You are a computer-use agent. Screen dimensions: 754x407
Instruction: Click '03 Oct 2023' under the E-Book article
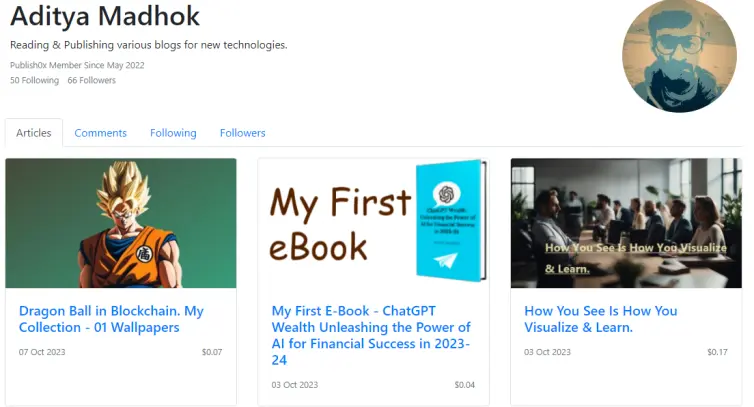(295, 385)
